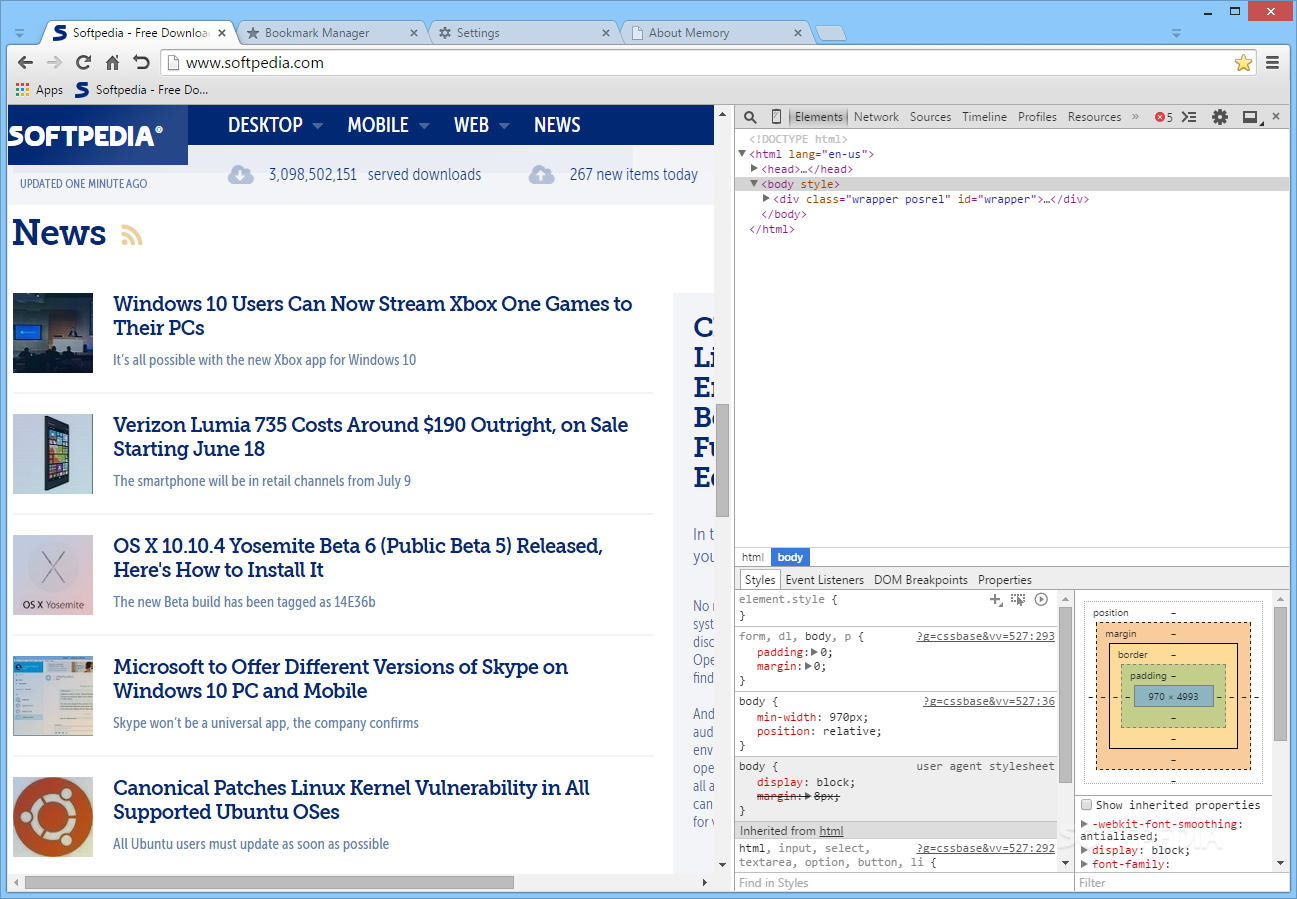Open the MOBILE menu dropdown
1297x899 pixels.
(x=388, y=125)
